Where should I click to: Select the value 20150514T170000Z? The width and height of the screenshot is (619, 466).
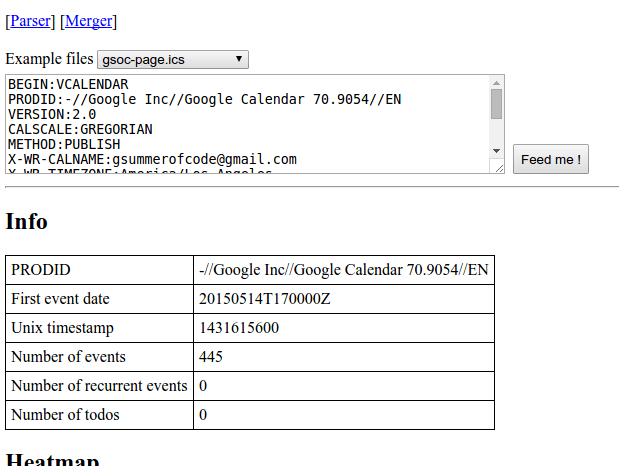click(x=264, y=299)
